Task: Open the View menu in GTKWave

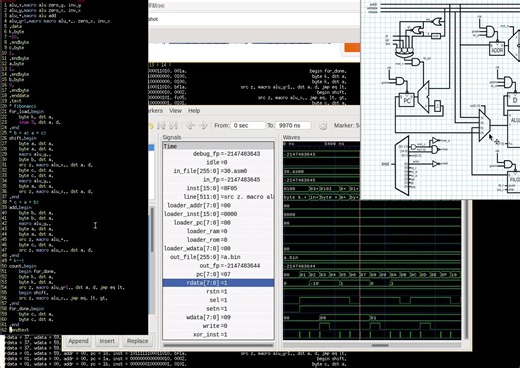Action: pos(175,111)
